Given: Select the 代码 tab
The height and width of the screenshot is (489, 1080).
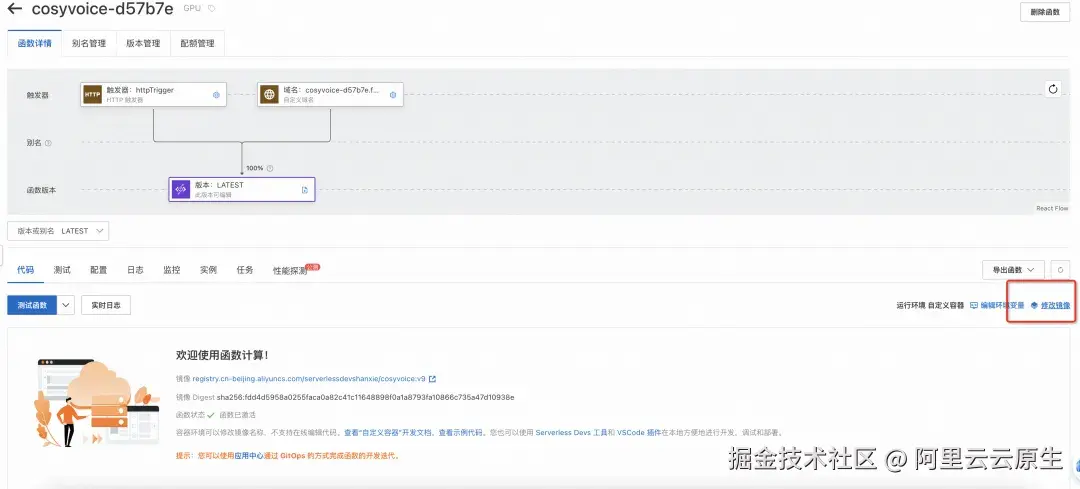Looking at the screenshot, I should (25, 270).
